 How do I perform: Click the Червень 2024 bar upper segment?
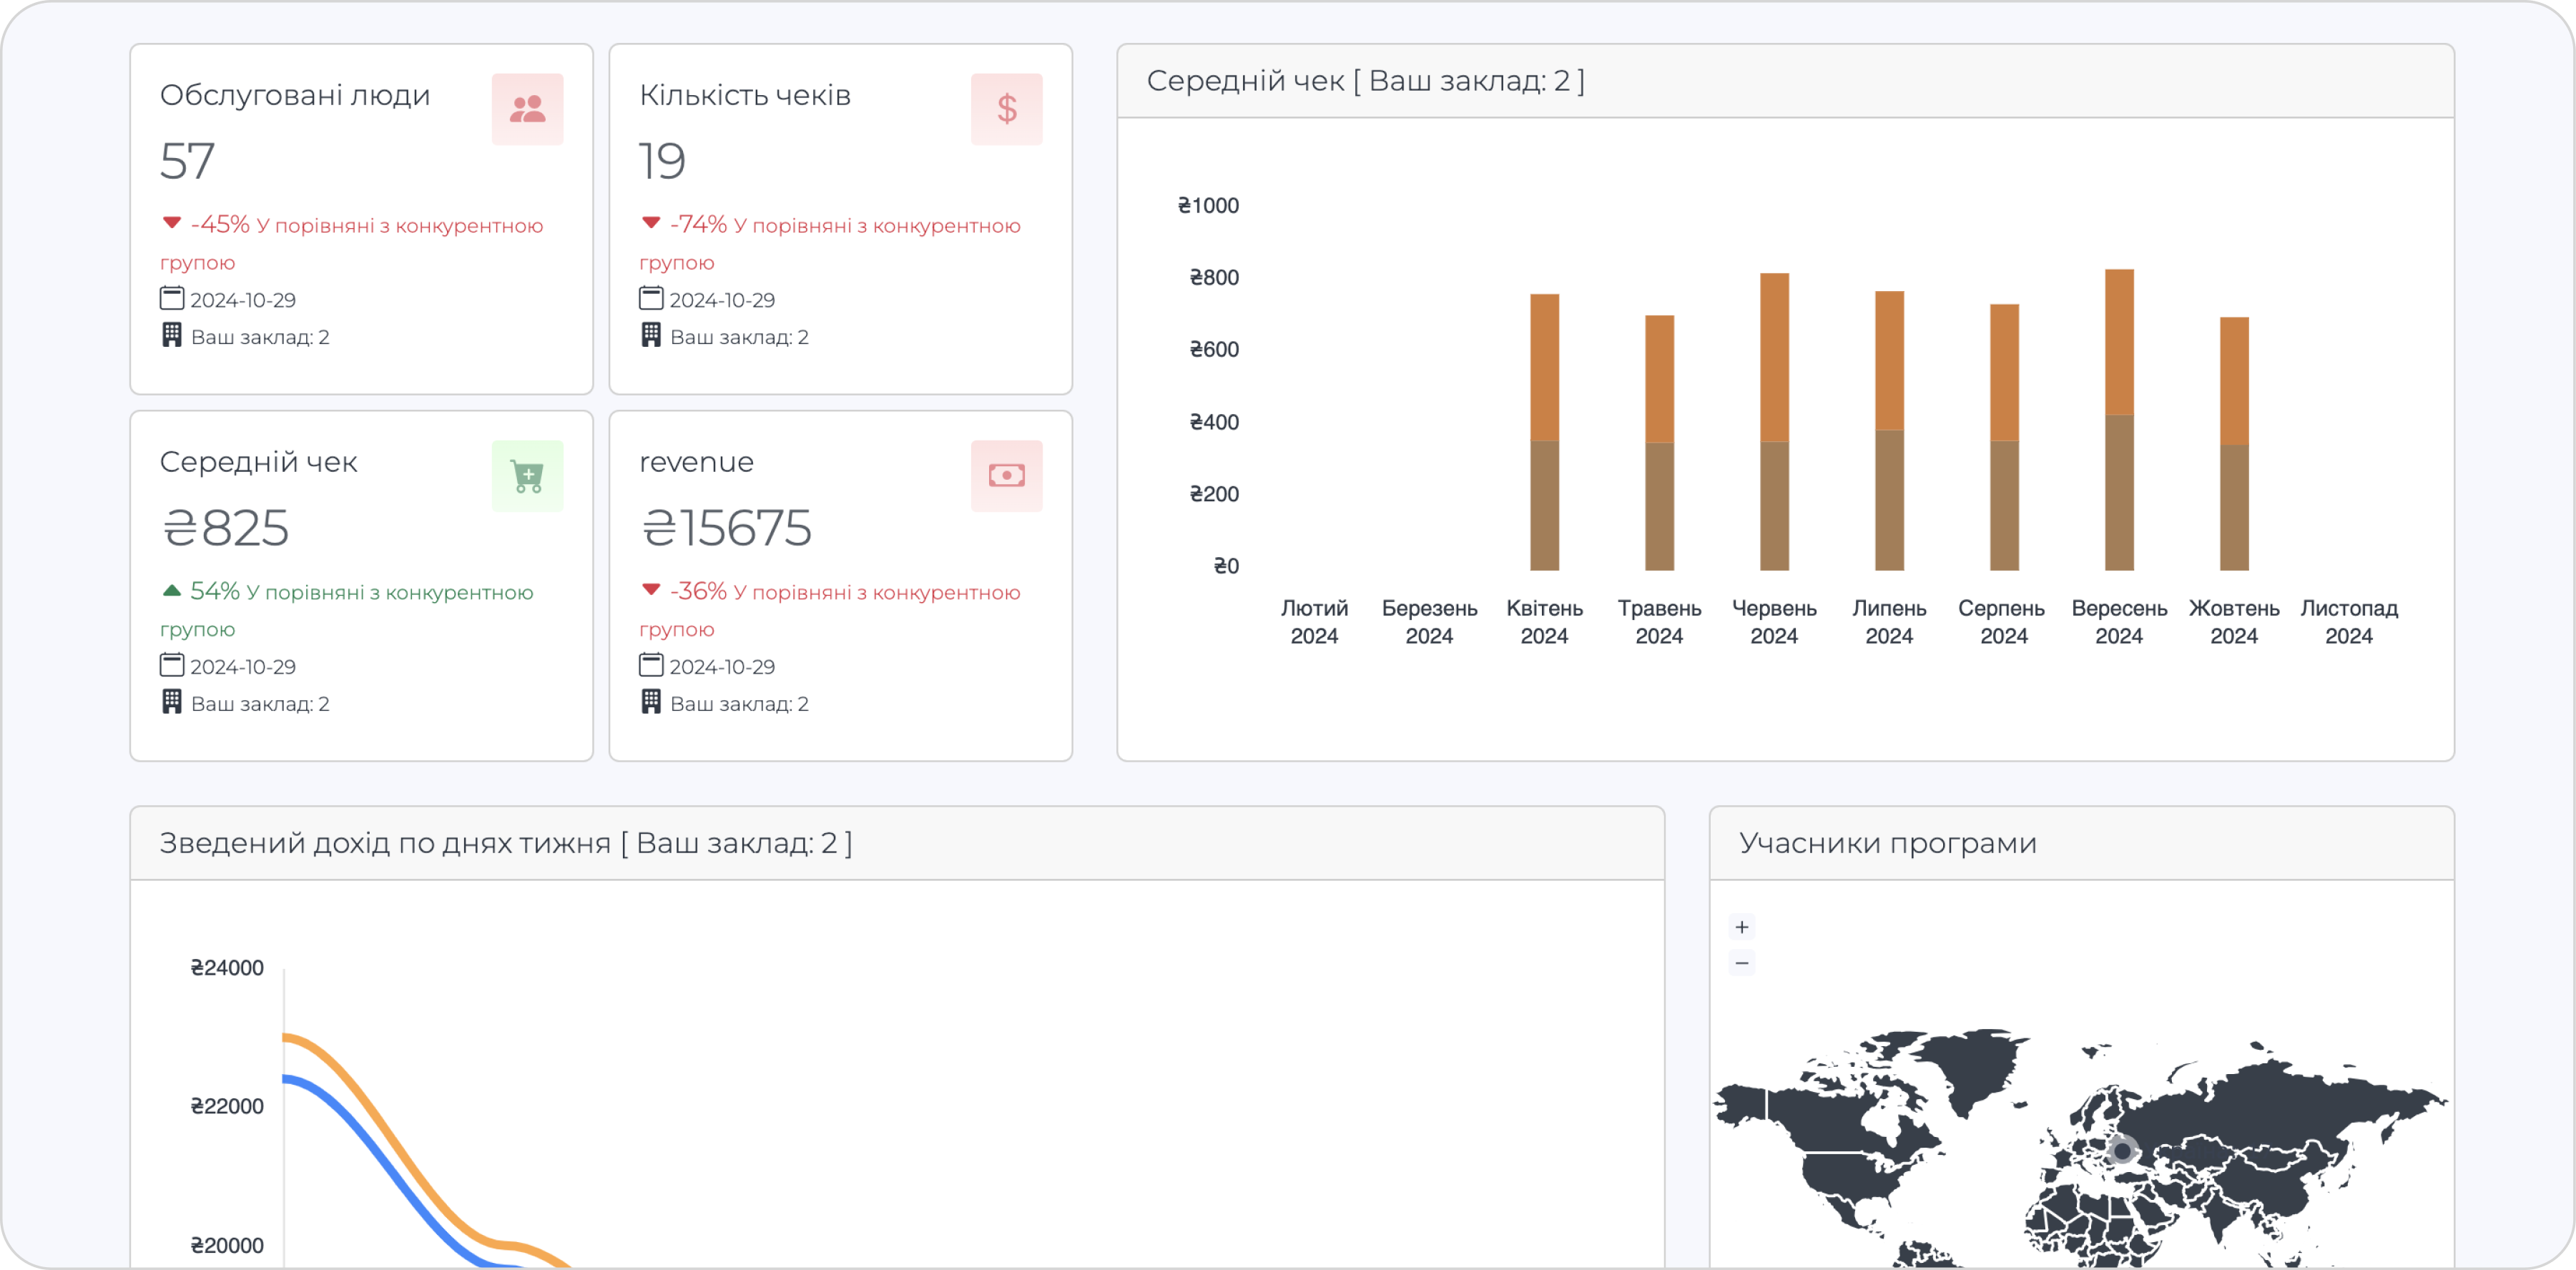point(1774,357)
